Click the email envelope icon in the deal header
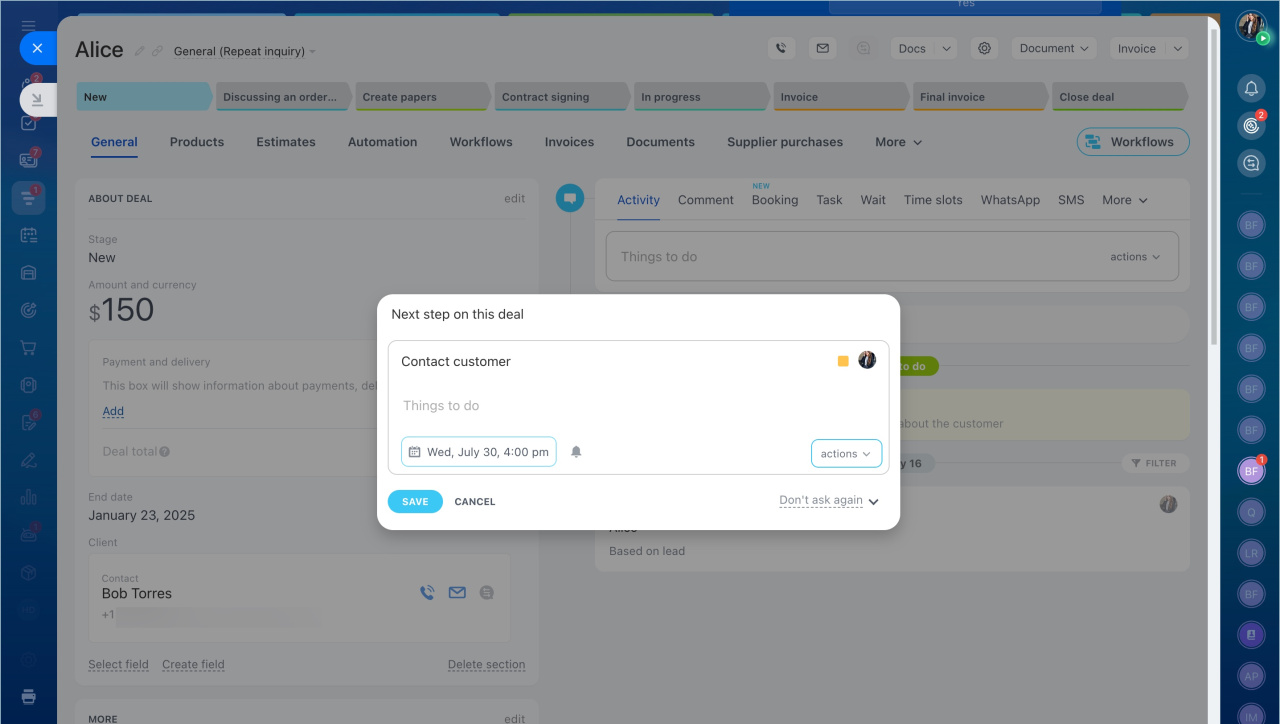 (x=822, y=48)
